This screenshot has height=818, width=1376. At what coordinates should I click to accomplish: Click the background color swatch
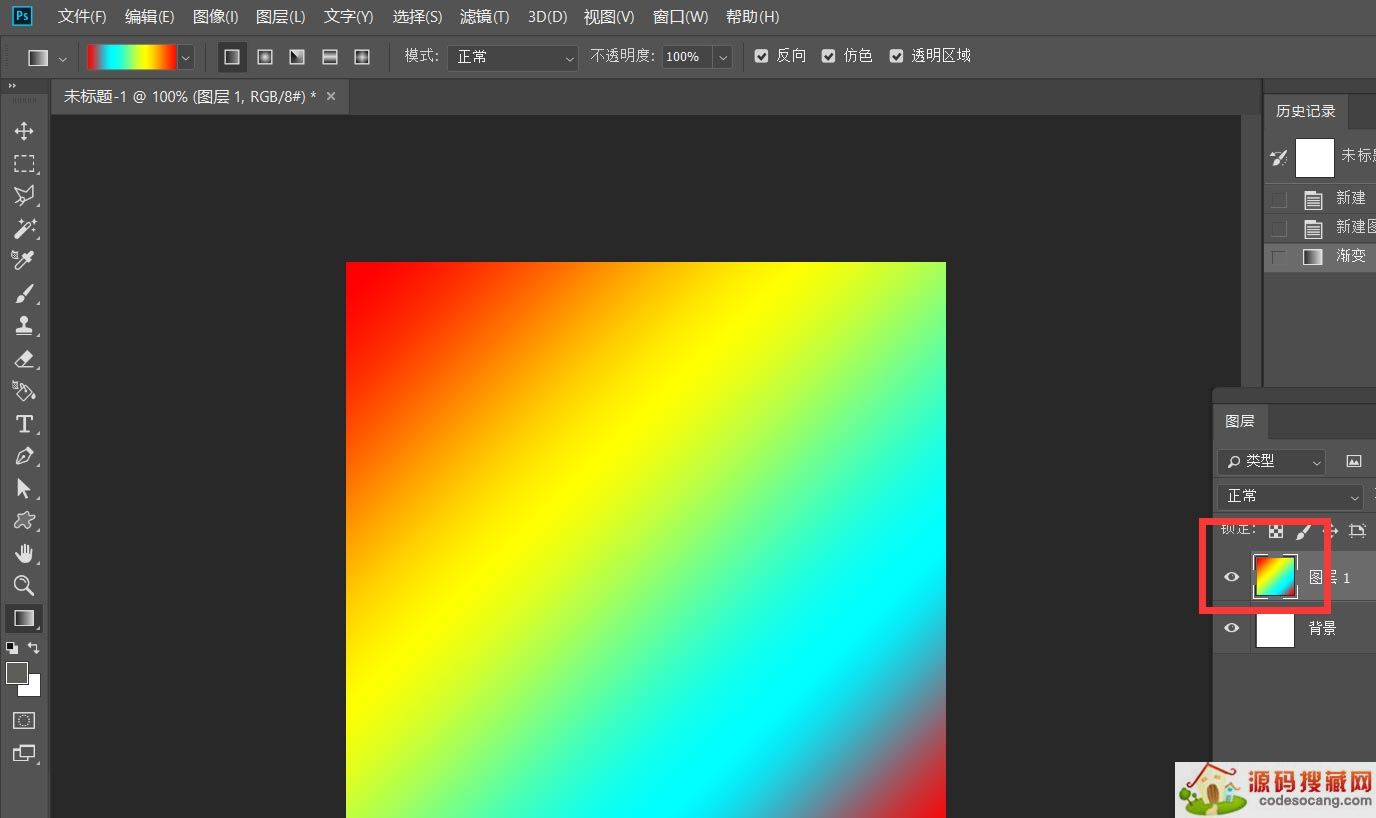(35, 690)
